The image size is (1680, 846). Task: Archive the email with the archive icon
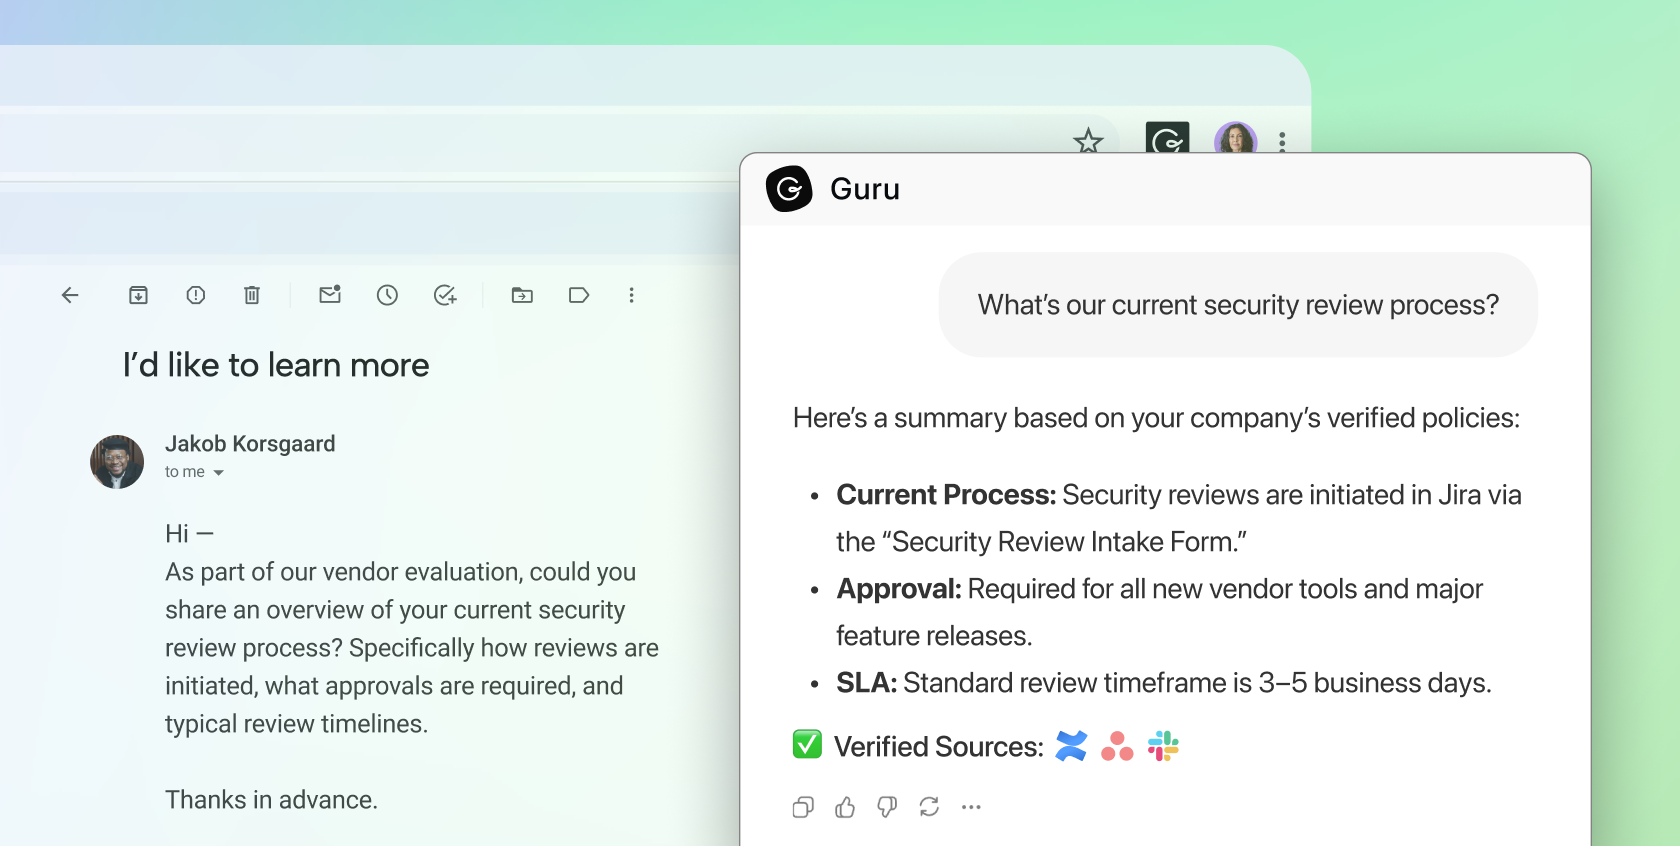pyautogui.click(x=138, y=295)
